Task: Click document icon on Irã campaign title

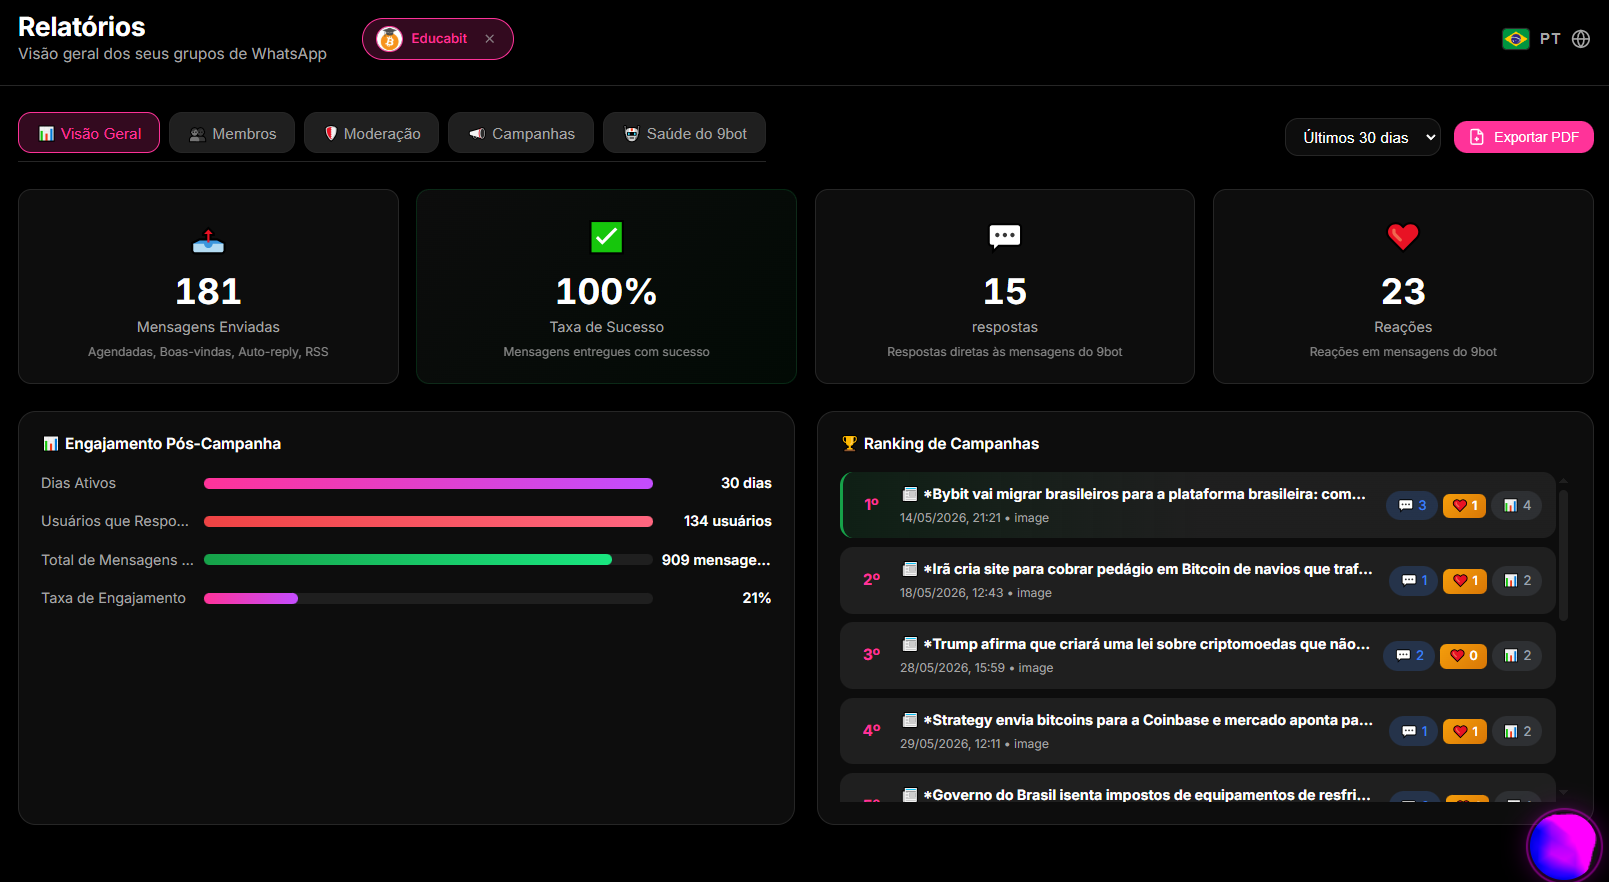Action: pyautogui.click(x=910, y=569)
